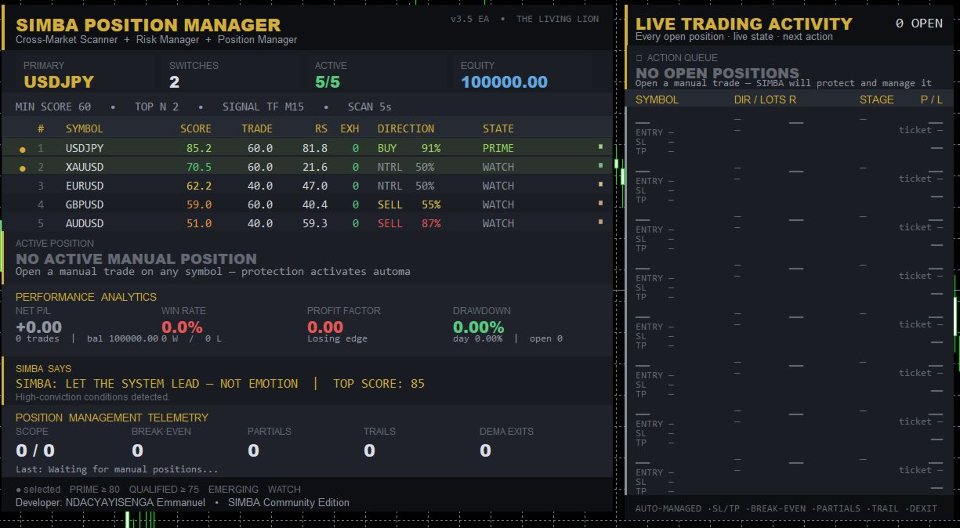This screenshot has height=528, width=960.
Task: Click the MIN SCORE 60 setting
Action: 53,107
